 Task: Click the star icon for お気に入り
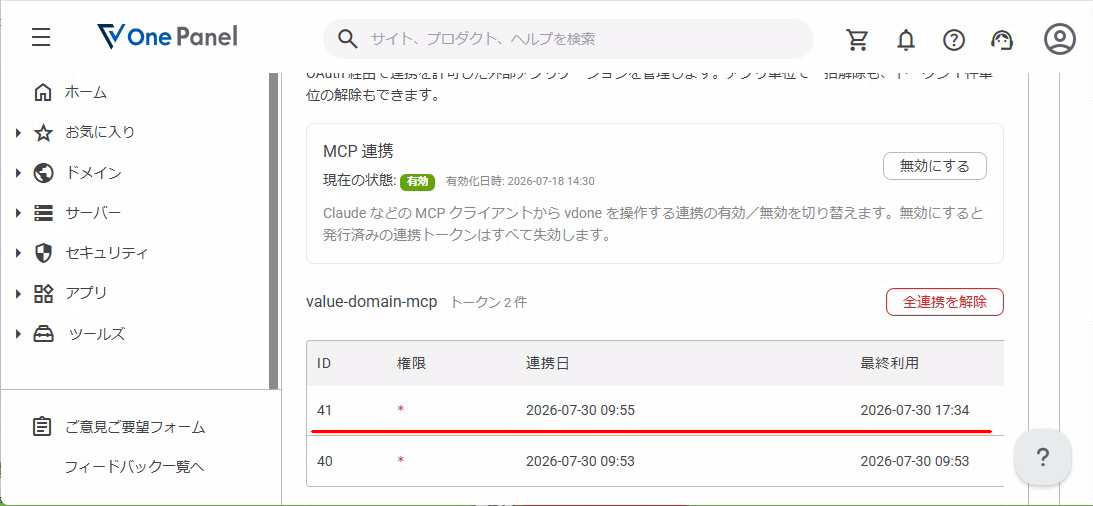(x=43, y=132)
